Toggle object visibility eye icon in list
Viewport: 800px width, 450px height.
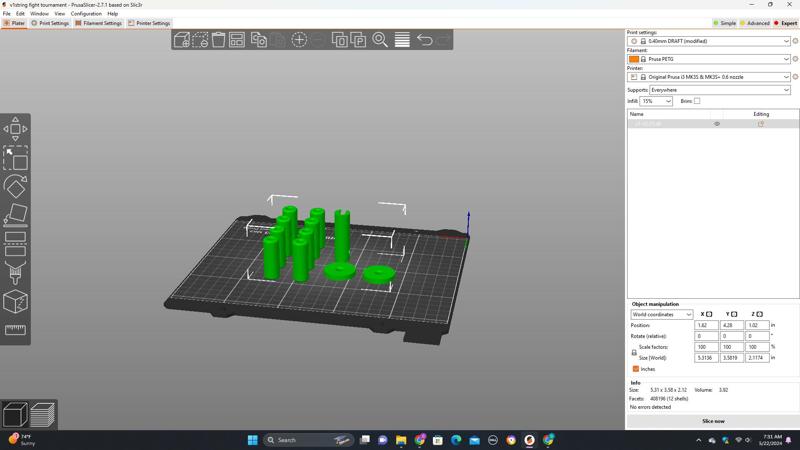tap(717, 124)
